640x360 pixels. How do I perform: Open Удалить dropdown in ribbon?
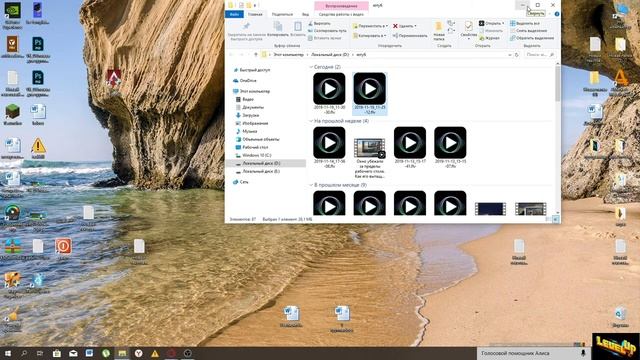(x=405, y=26)
